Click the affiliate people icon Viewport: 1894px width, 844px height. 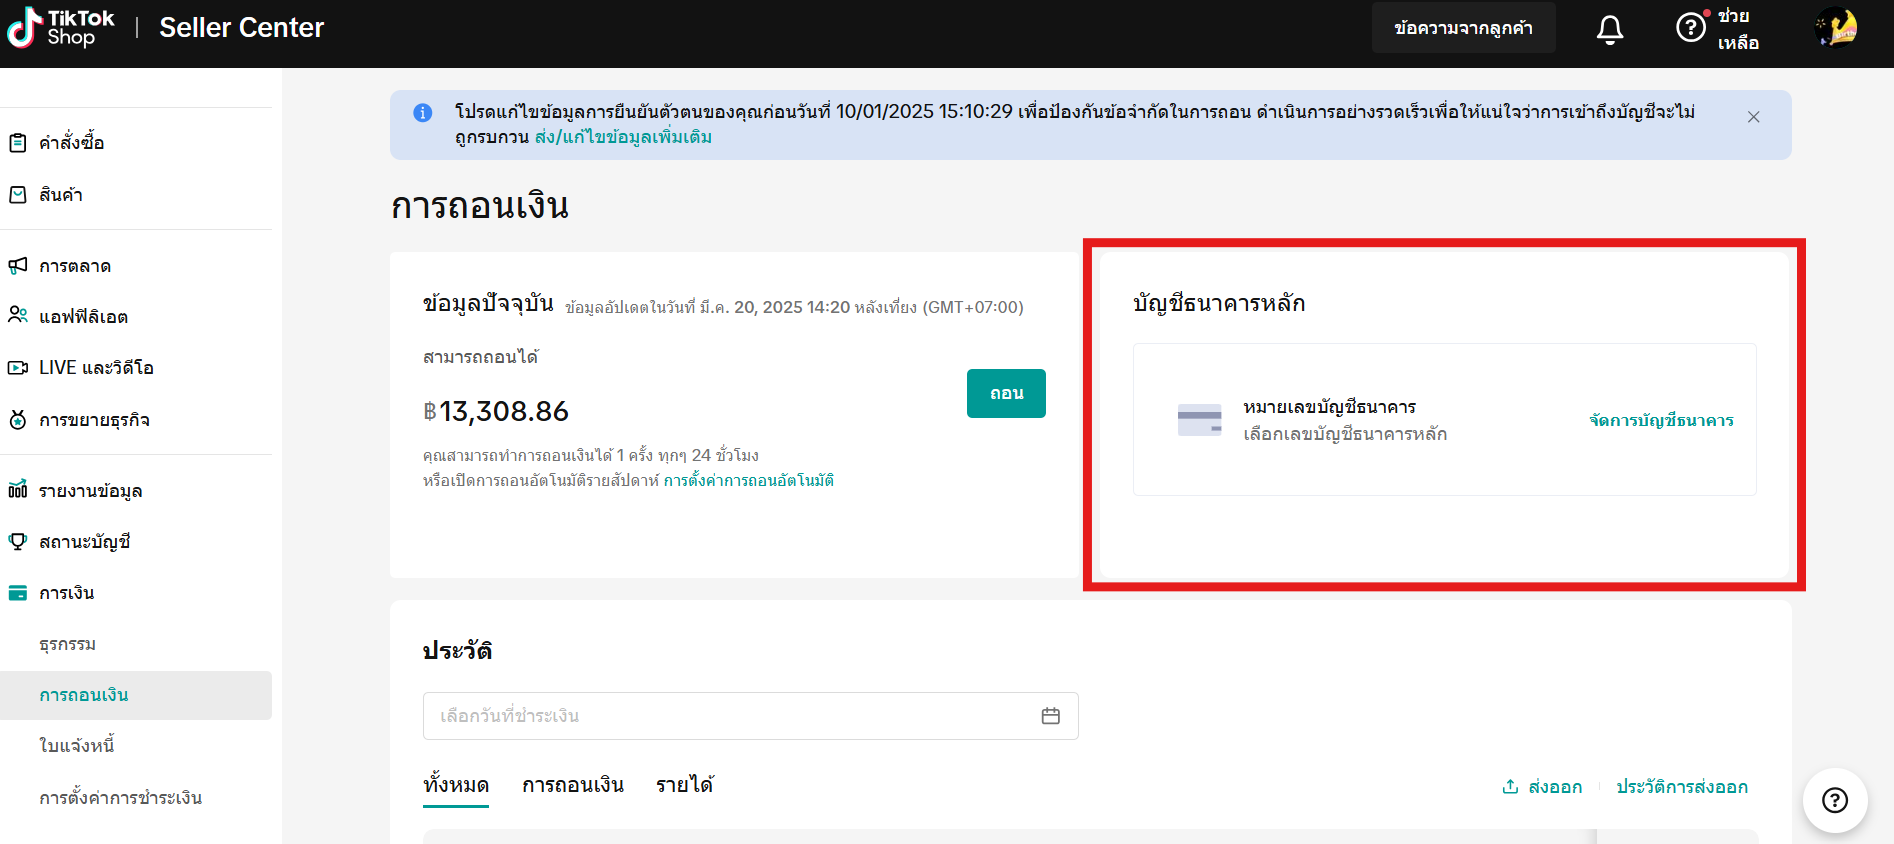[x=18, y=316]
